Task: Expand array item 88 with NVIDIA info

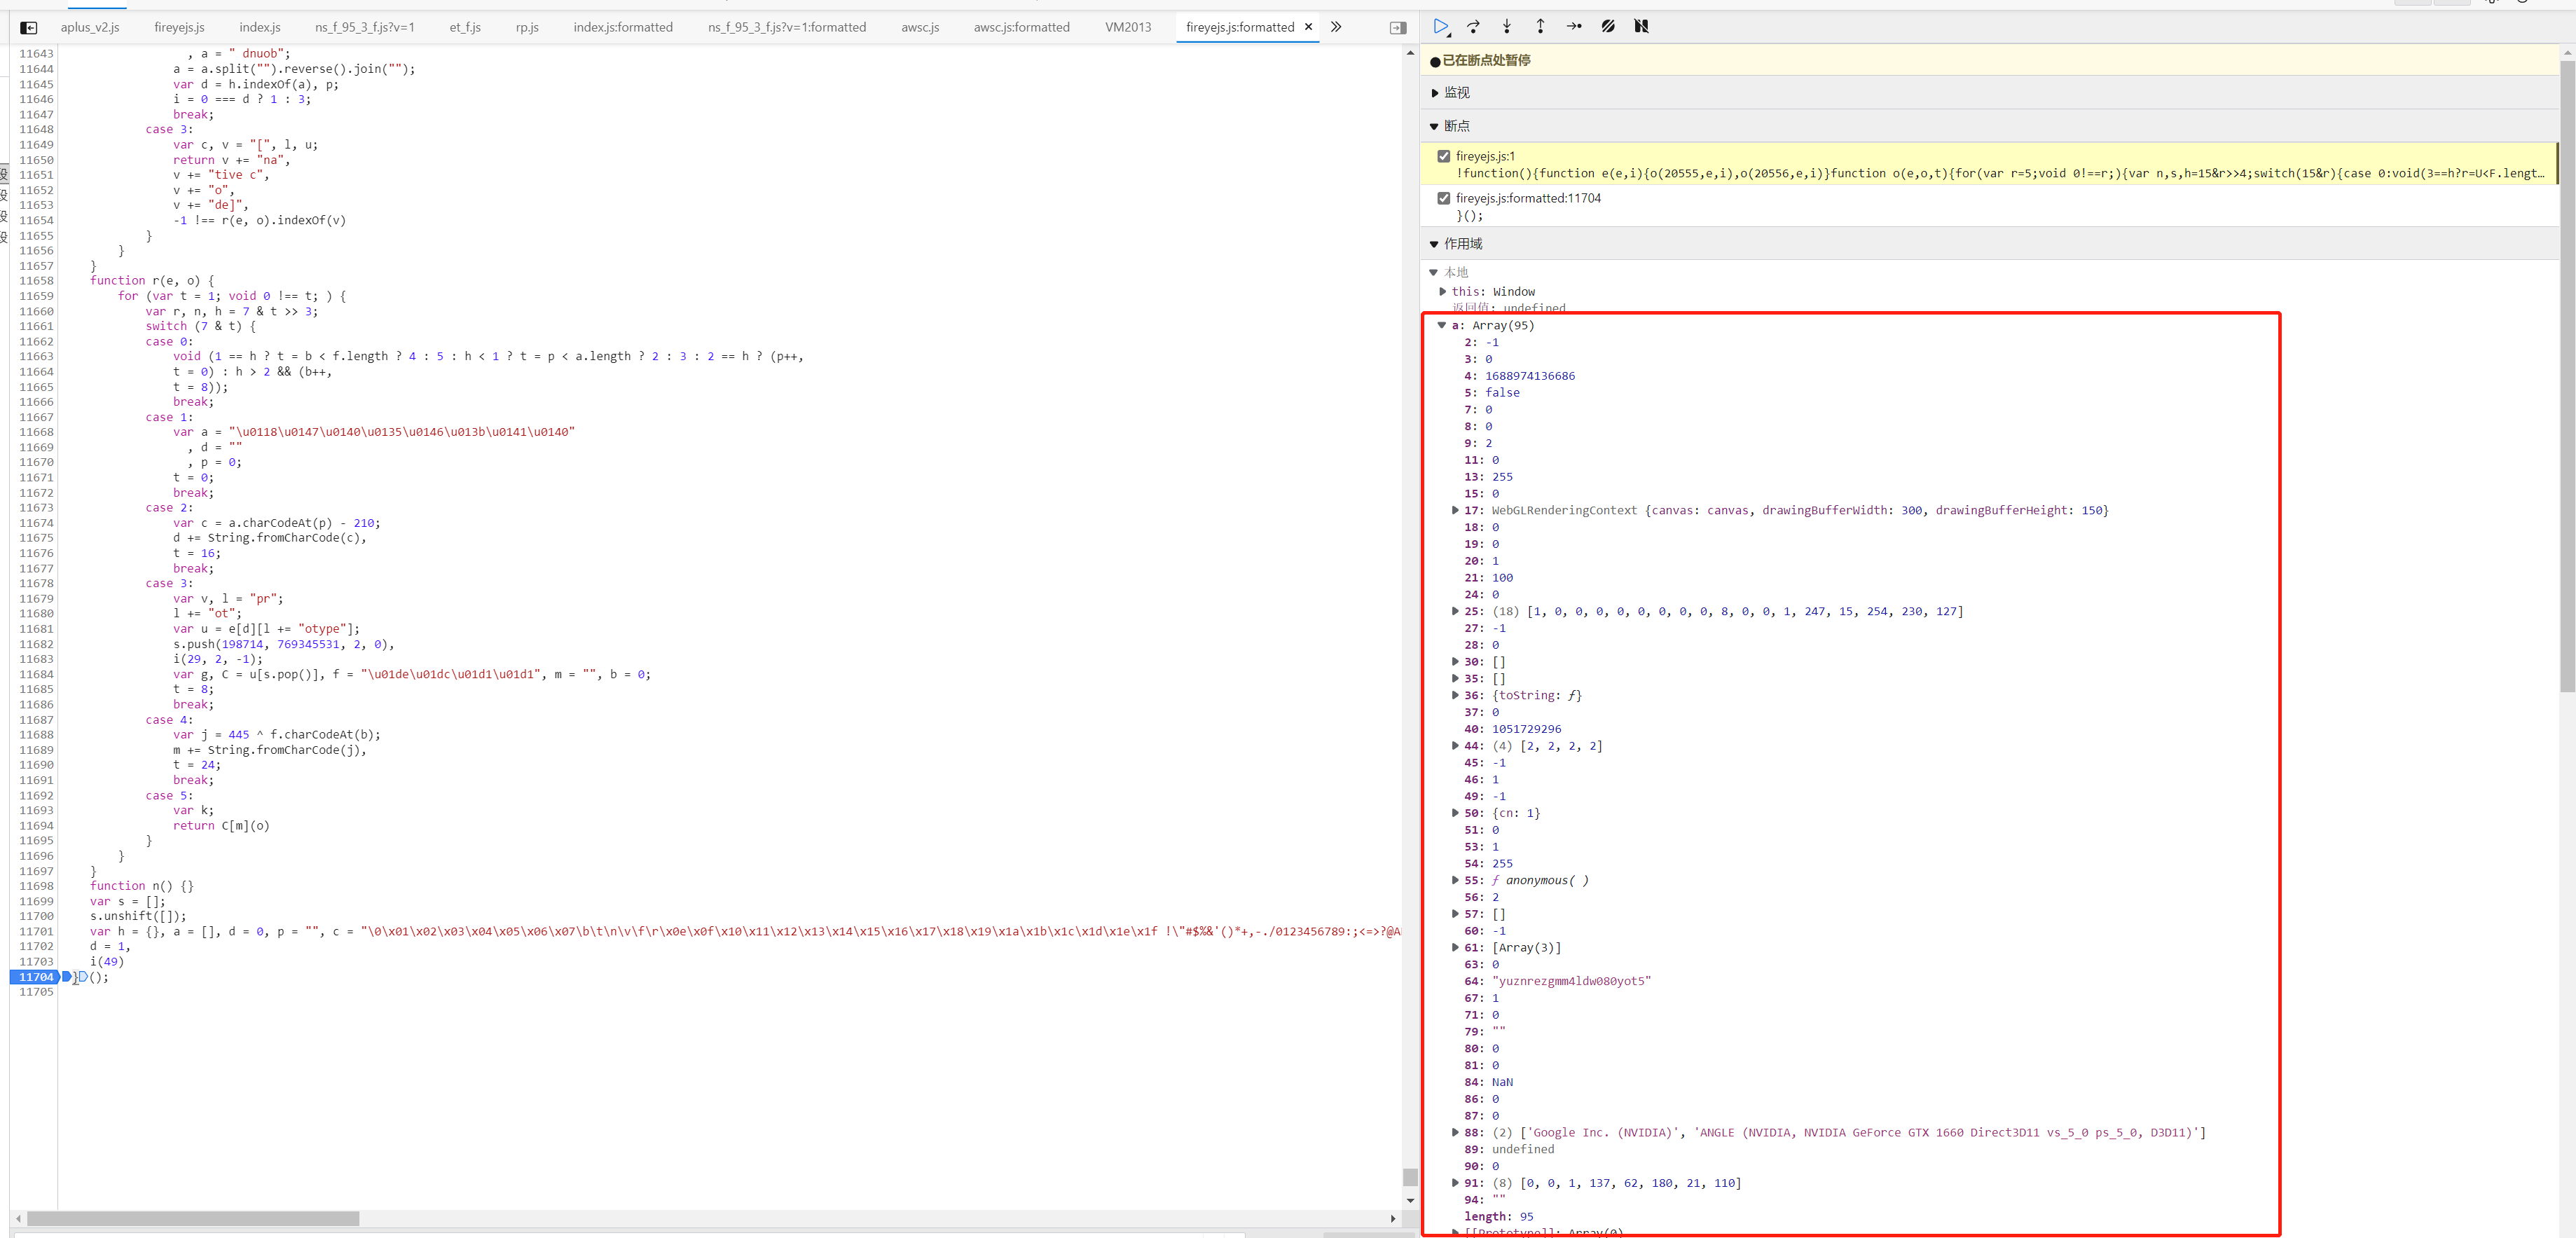Action: click(1455, 1132)
